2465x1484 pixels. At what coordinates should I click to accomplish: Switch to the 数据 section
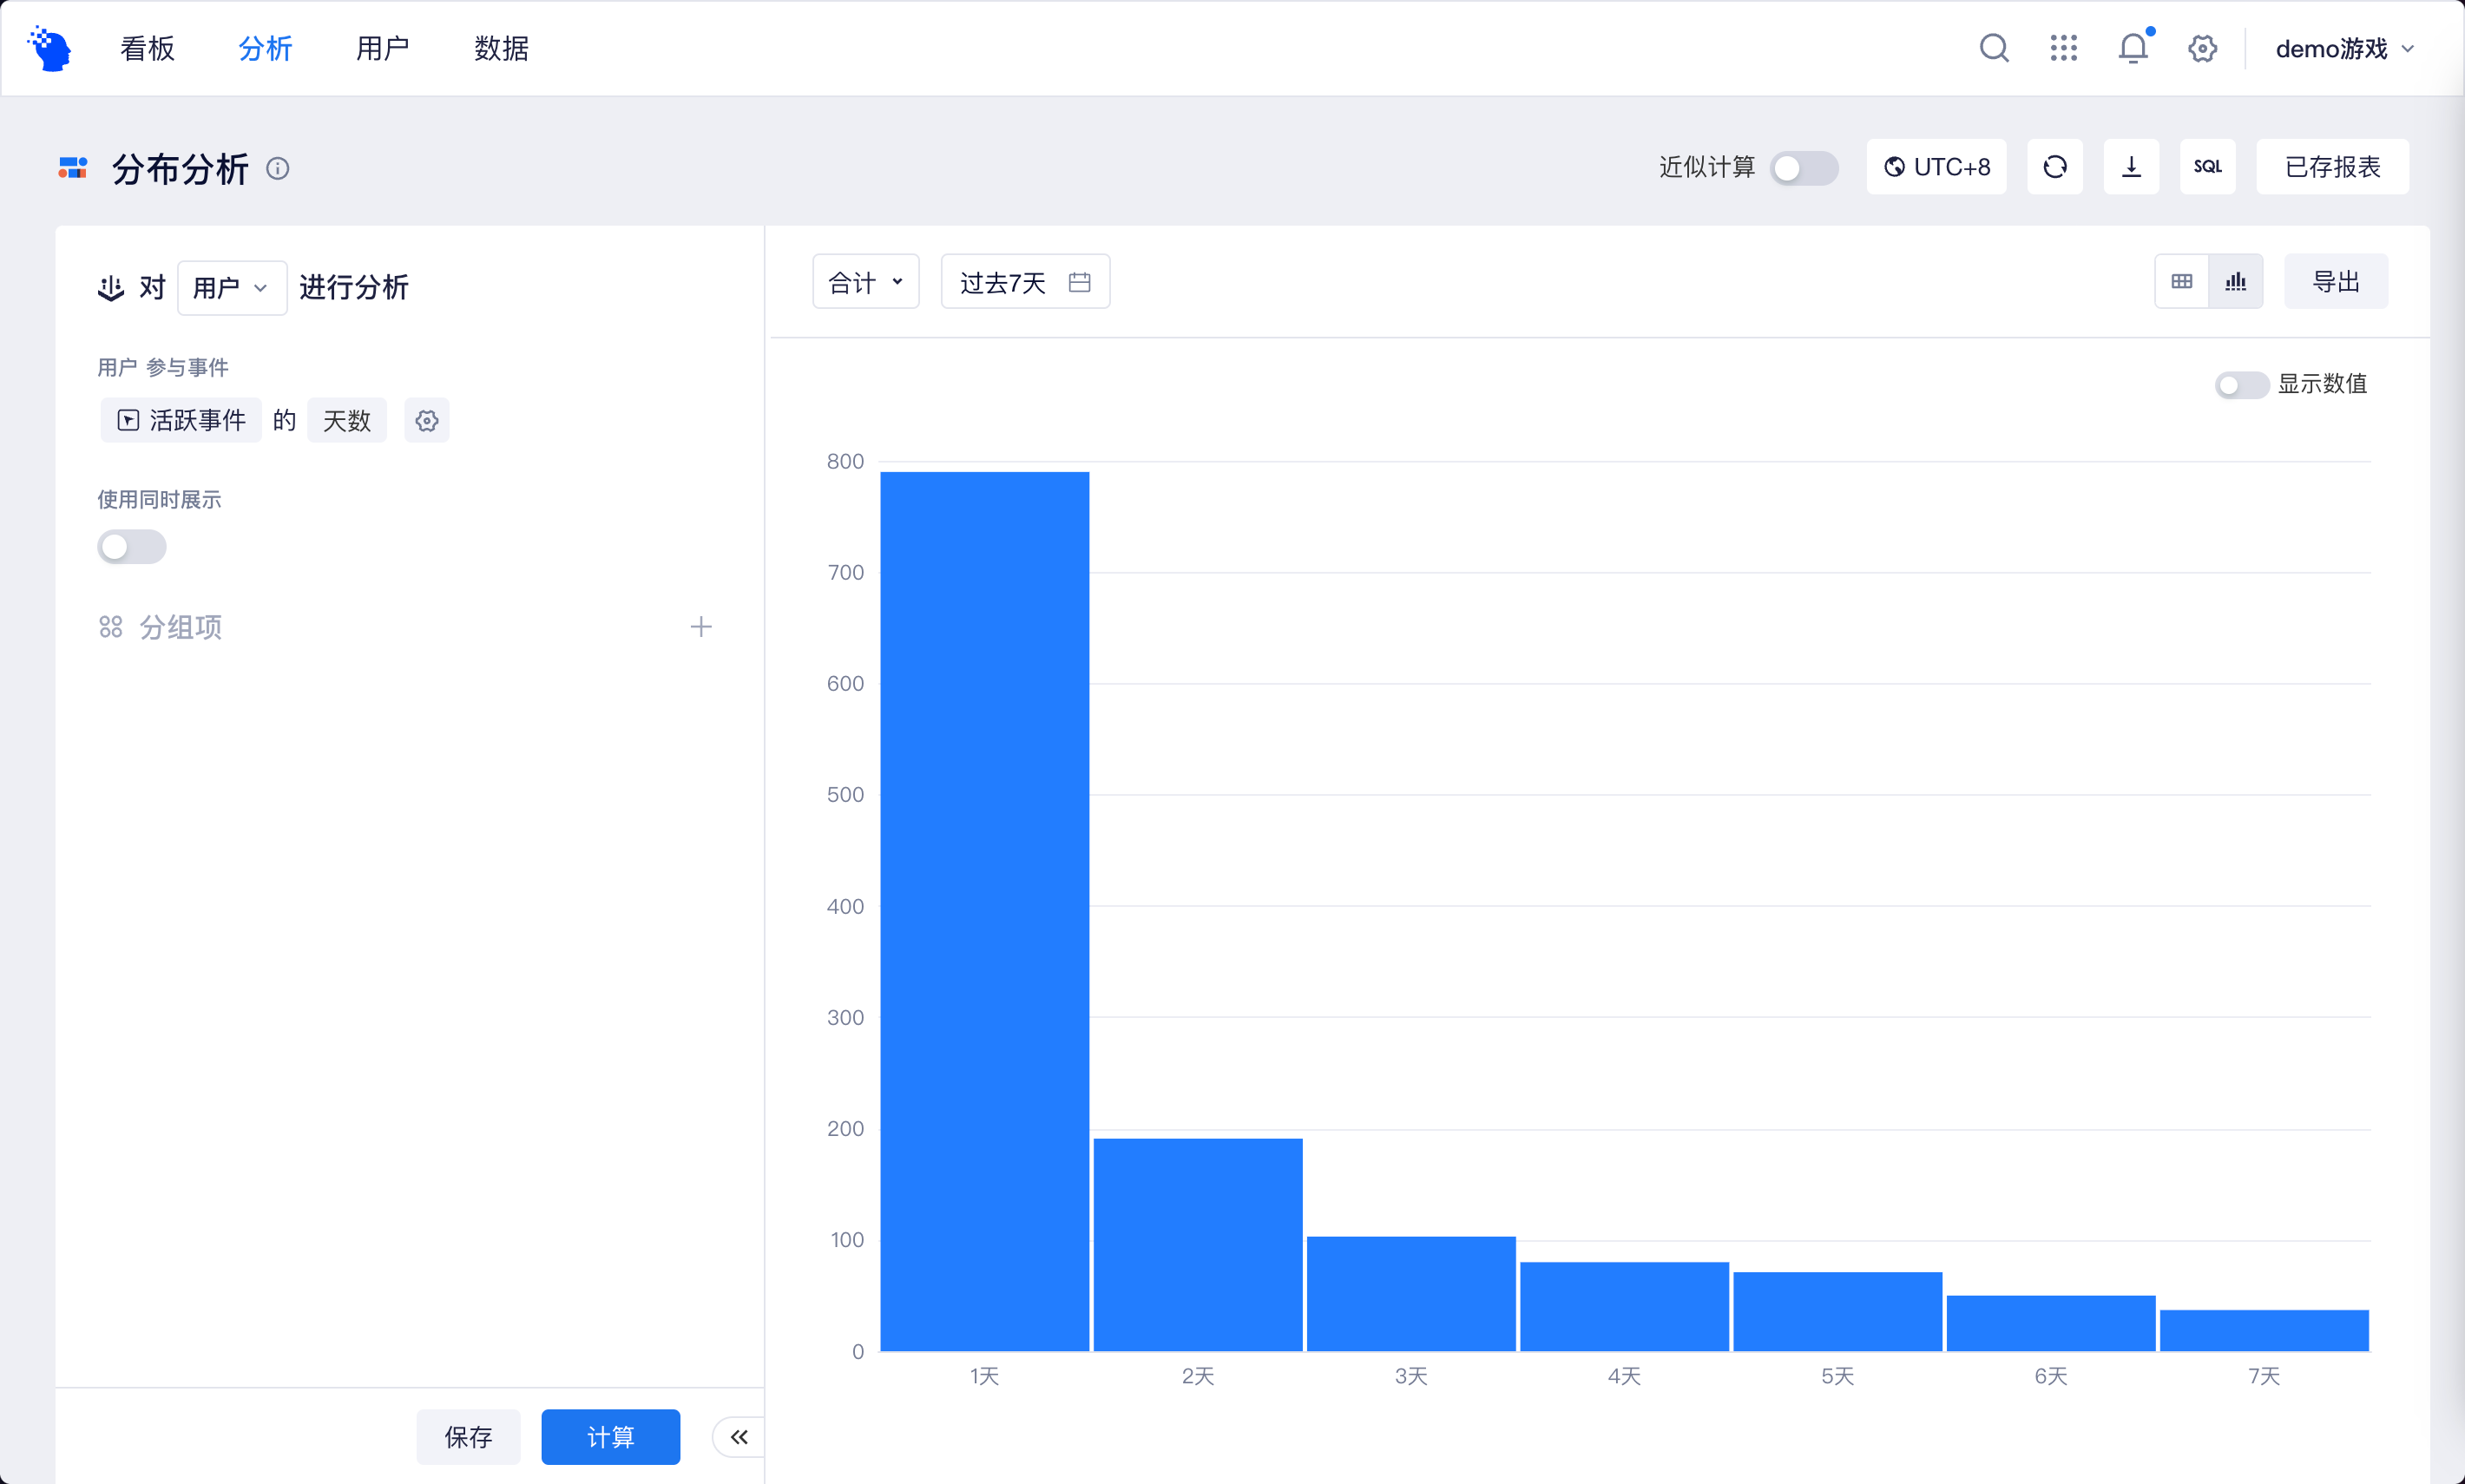(x=501, y=48)
